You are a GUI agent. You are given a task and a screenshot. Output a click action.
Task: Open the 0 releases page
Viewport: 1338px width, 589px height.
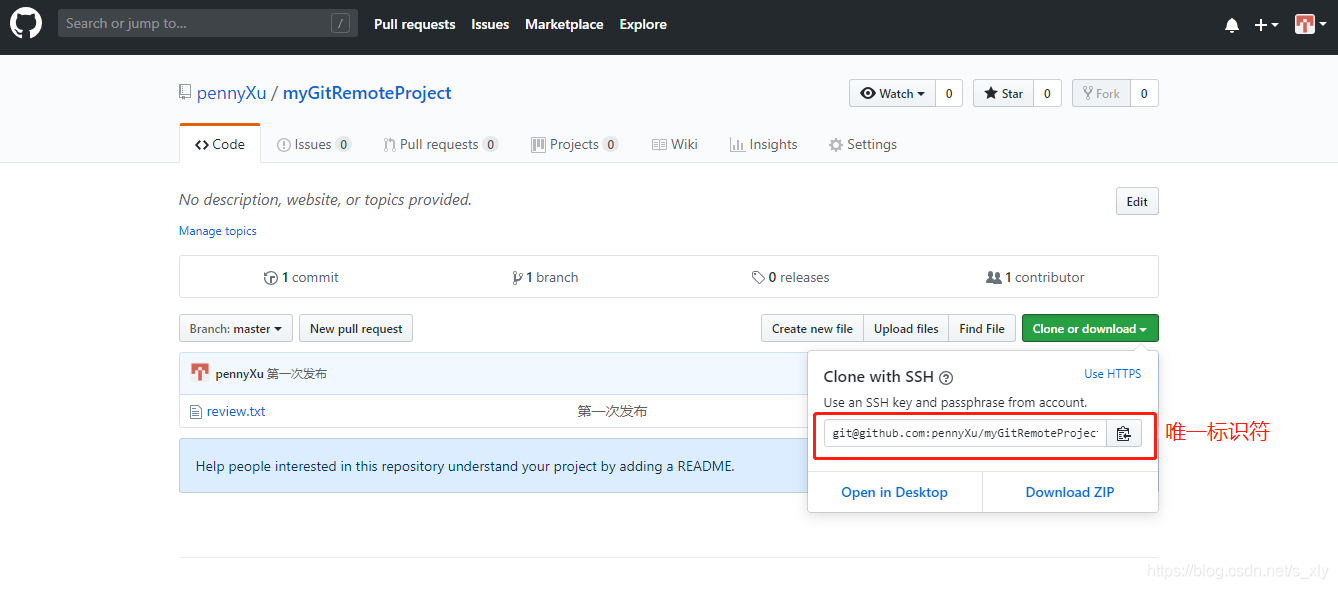coord(790,277)
